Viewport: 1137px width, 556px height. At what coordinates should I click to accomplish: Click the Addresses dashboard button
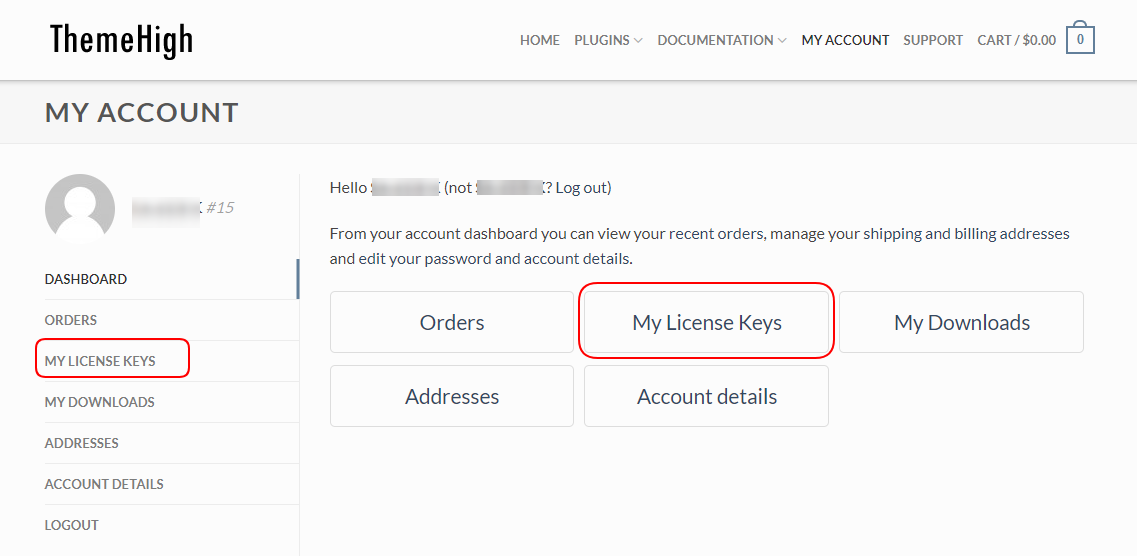452,396
